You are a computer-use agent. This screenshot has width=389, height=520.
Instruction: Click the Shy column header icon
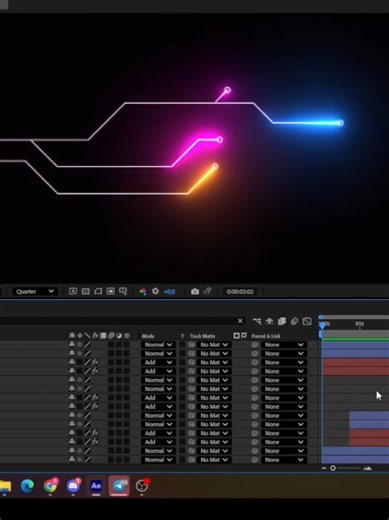(x=72, y=335)
